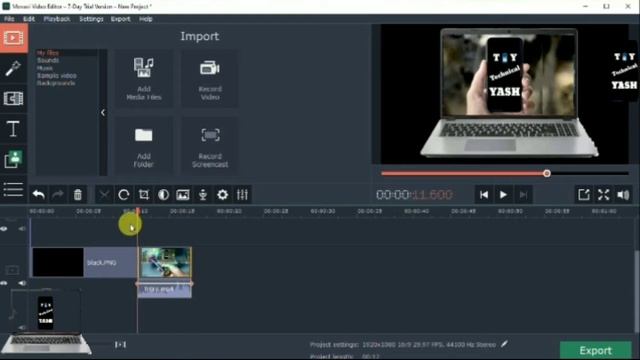Open the Playback menu
This screenshot has height=360, width=640.
[x=57, y=19]
